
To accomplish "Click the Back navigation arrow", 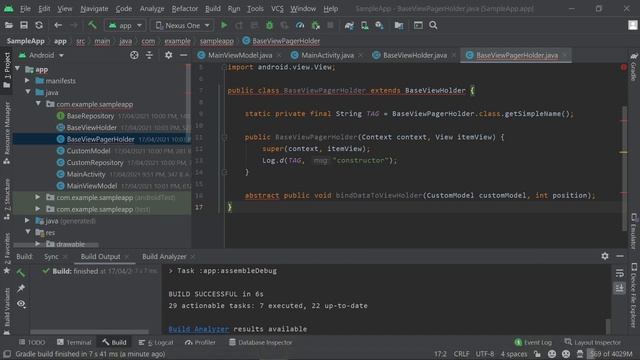I will click(58, 25).
